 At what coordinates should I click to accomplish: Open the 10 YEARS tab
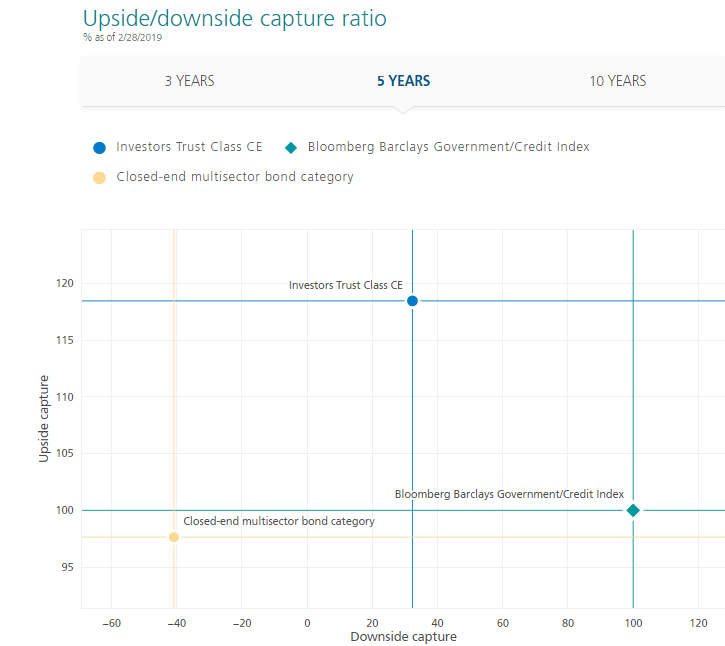(x=617, y=81)
